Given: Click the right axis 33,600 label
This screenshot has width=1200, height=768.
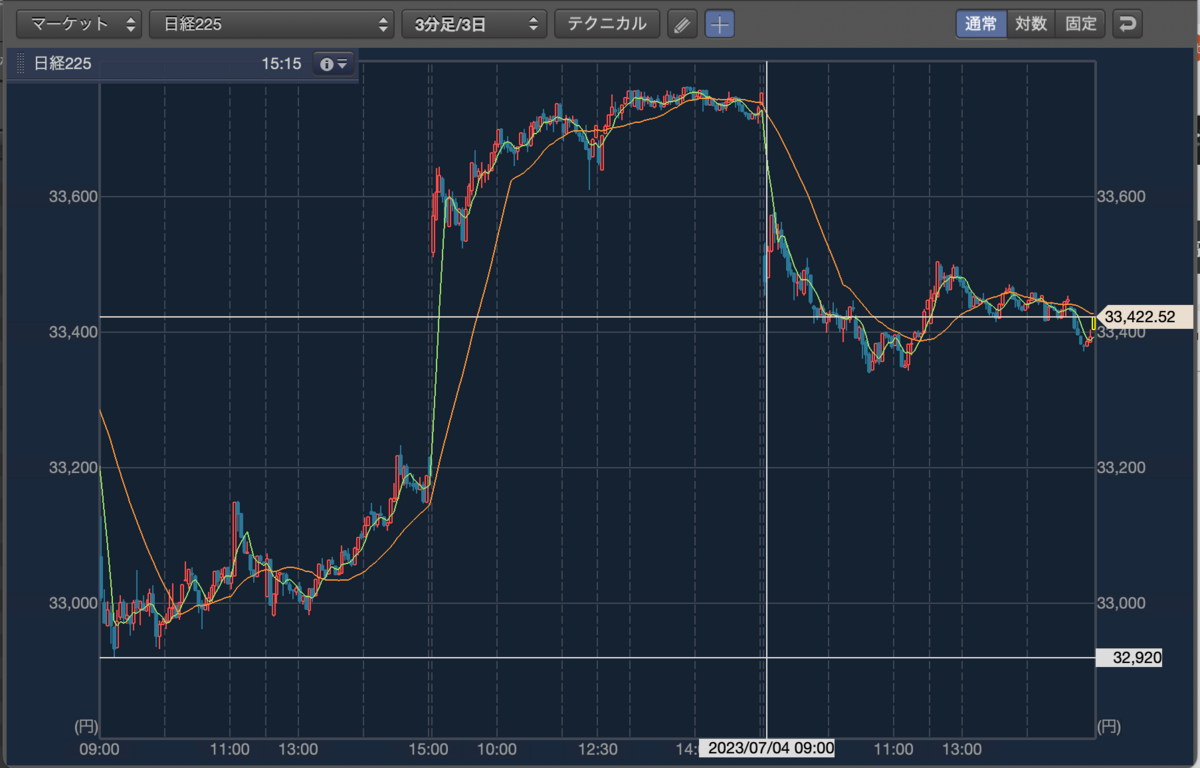Looking at the screenshot, I should click(1123, 197).
